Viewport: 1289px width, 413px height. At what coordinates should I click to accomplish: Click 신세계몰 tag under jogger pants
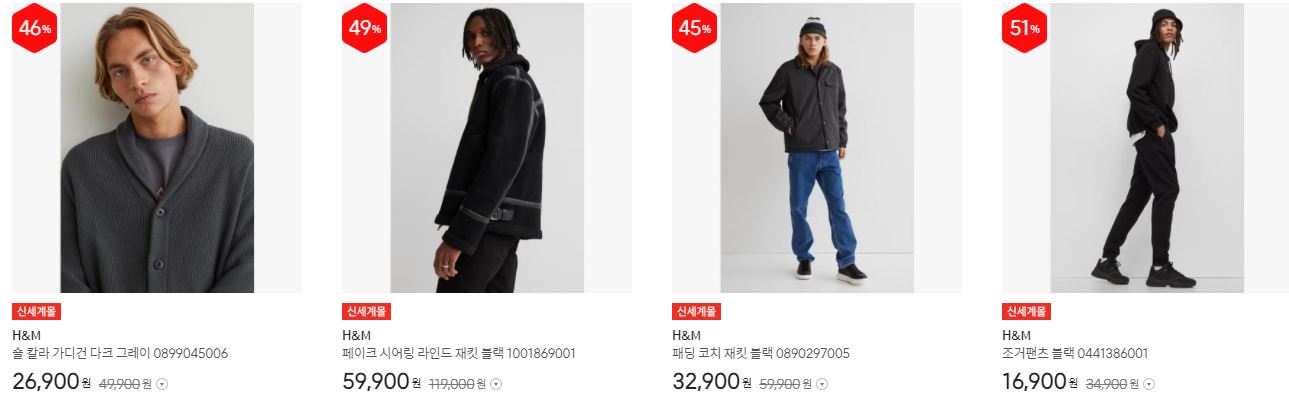pos(1027,312)
